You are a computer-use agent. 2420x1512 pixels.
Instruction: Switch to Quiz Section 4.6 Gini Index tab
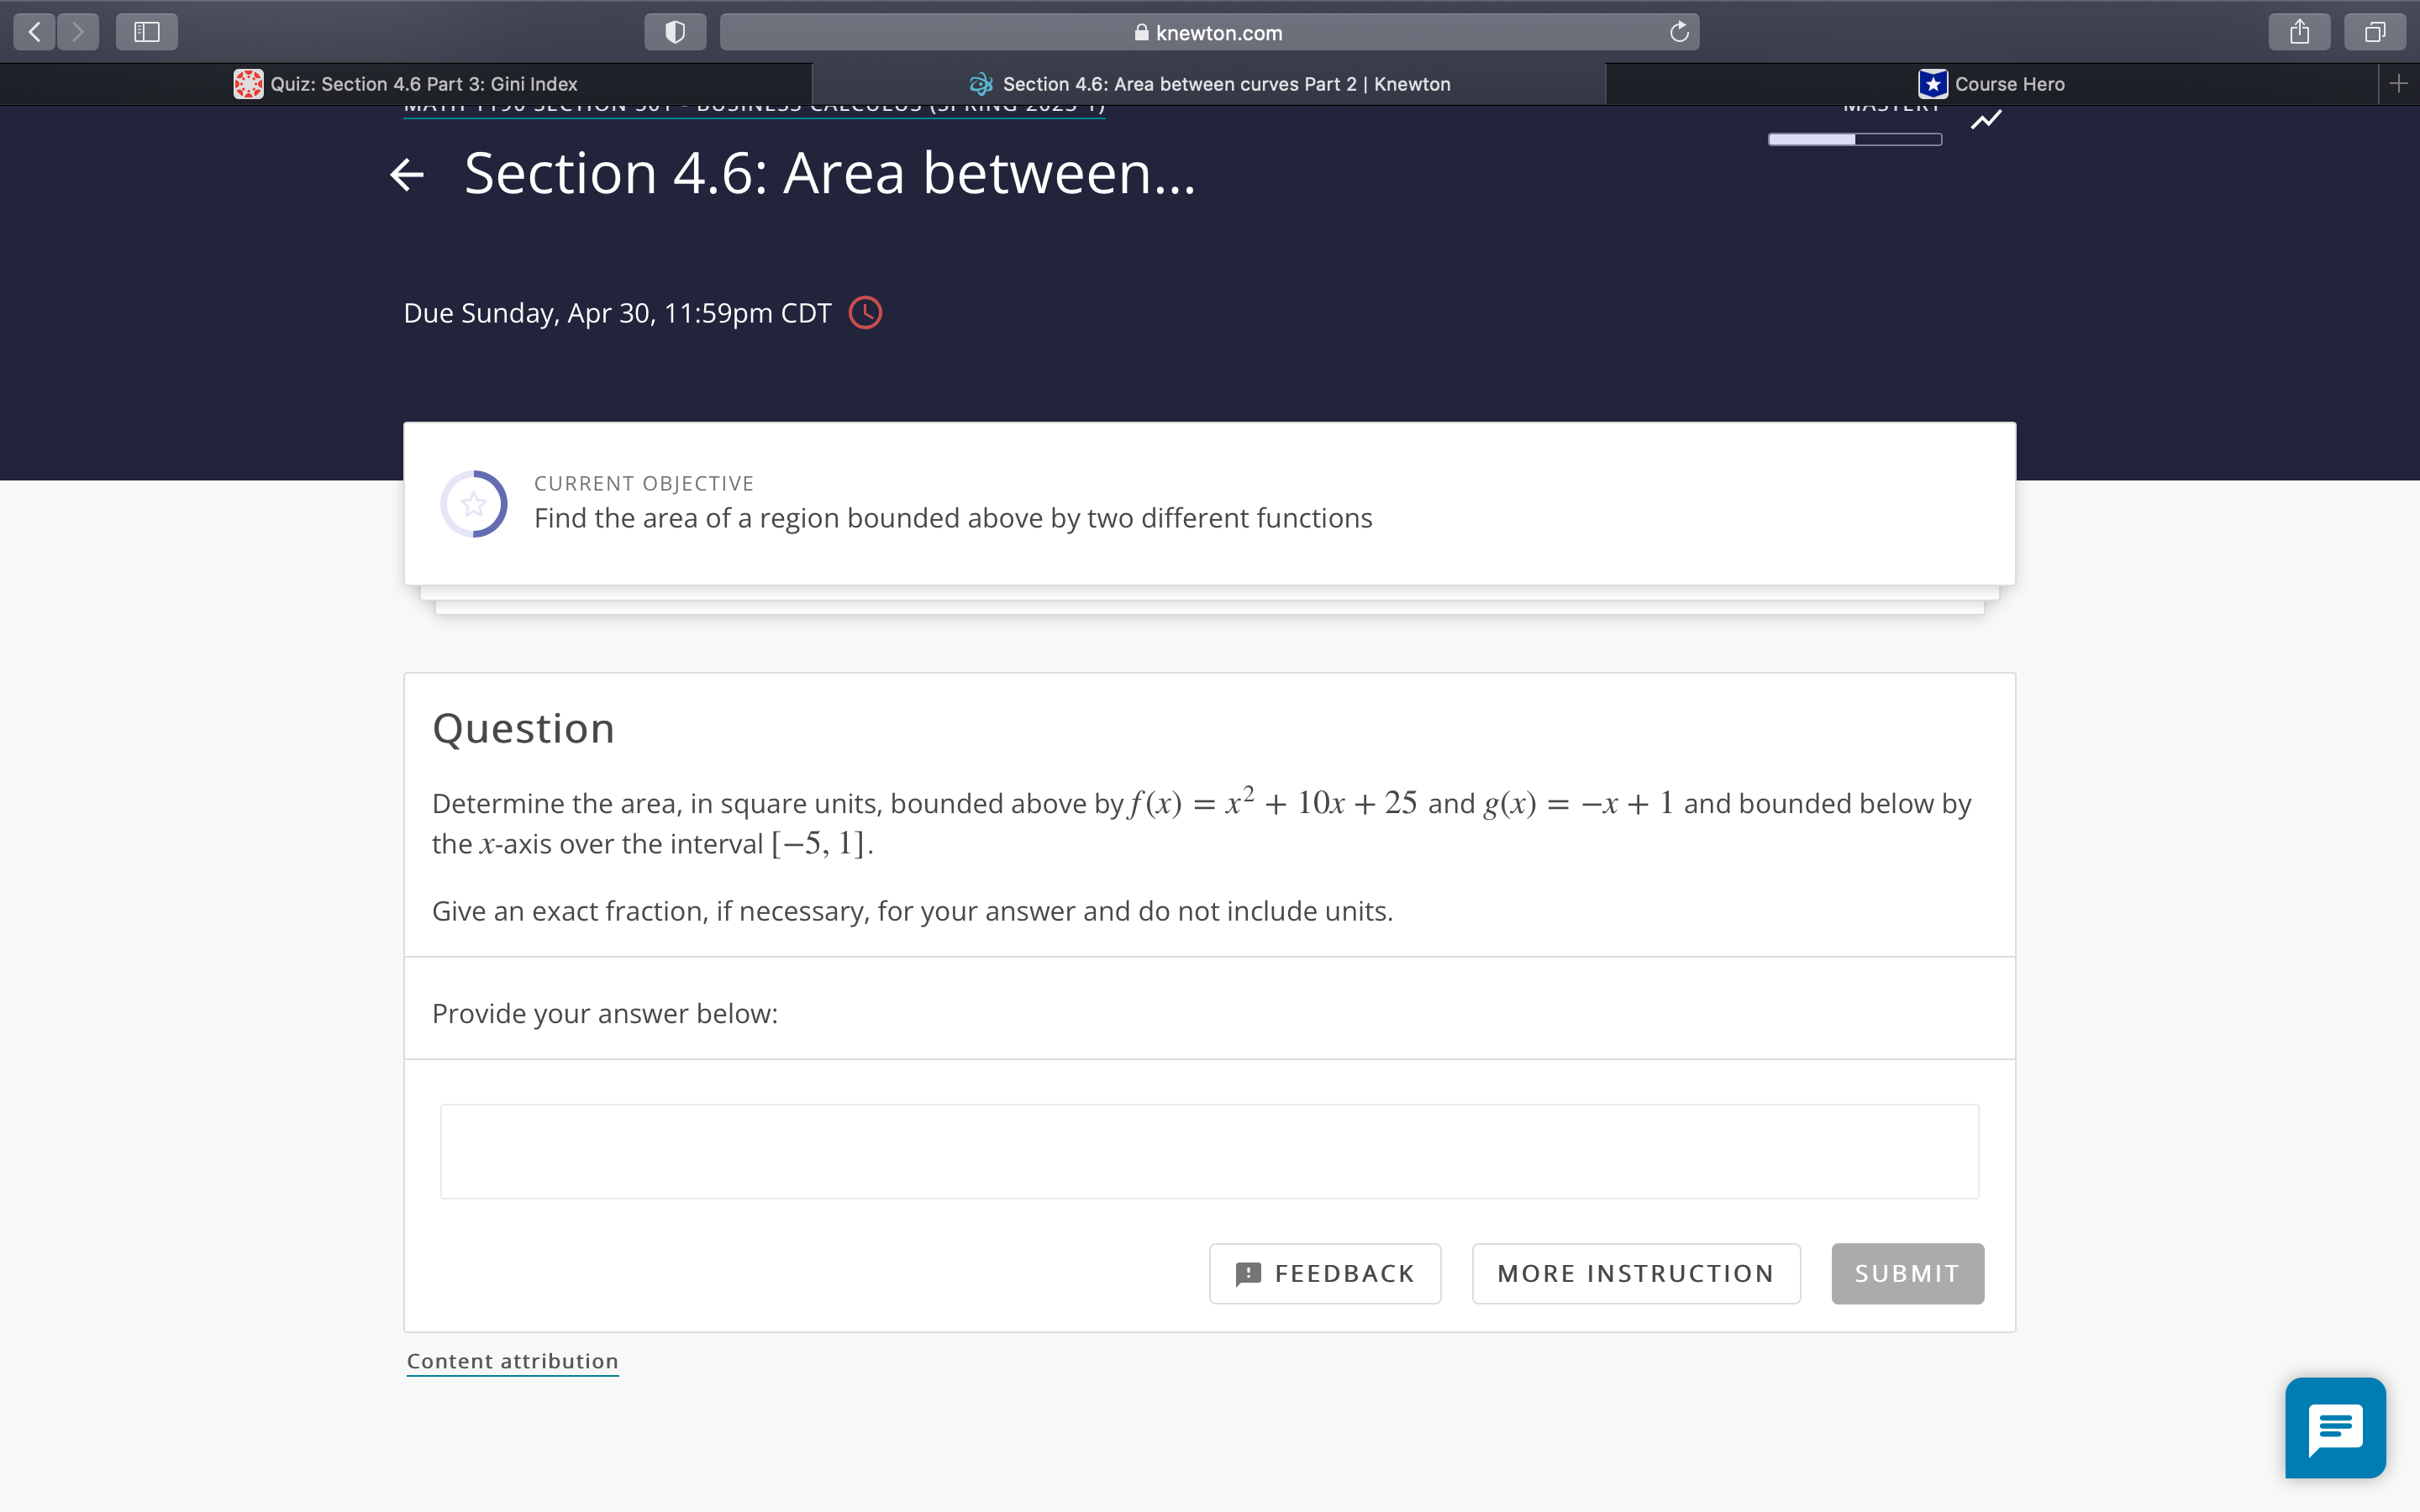click(406, 84)
